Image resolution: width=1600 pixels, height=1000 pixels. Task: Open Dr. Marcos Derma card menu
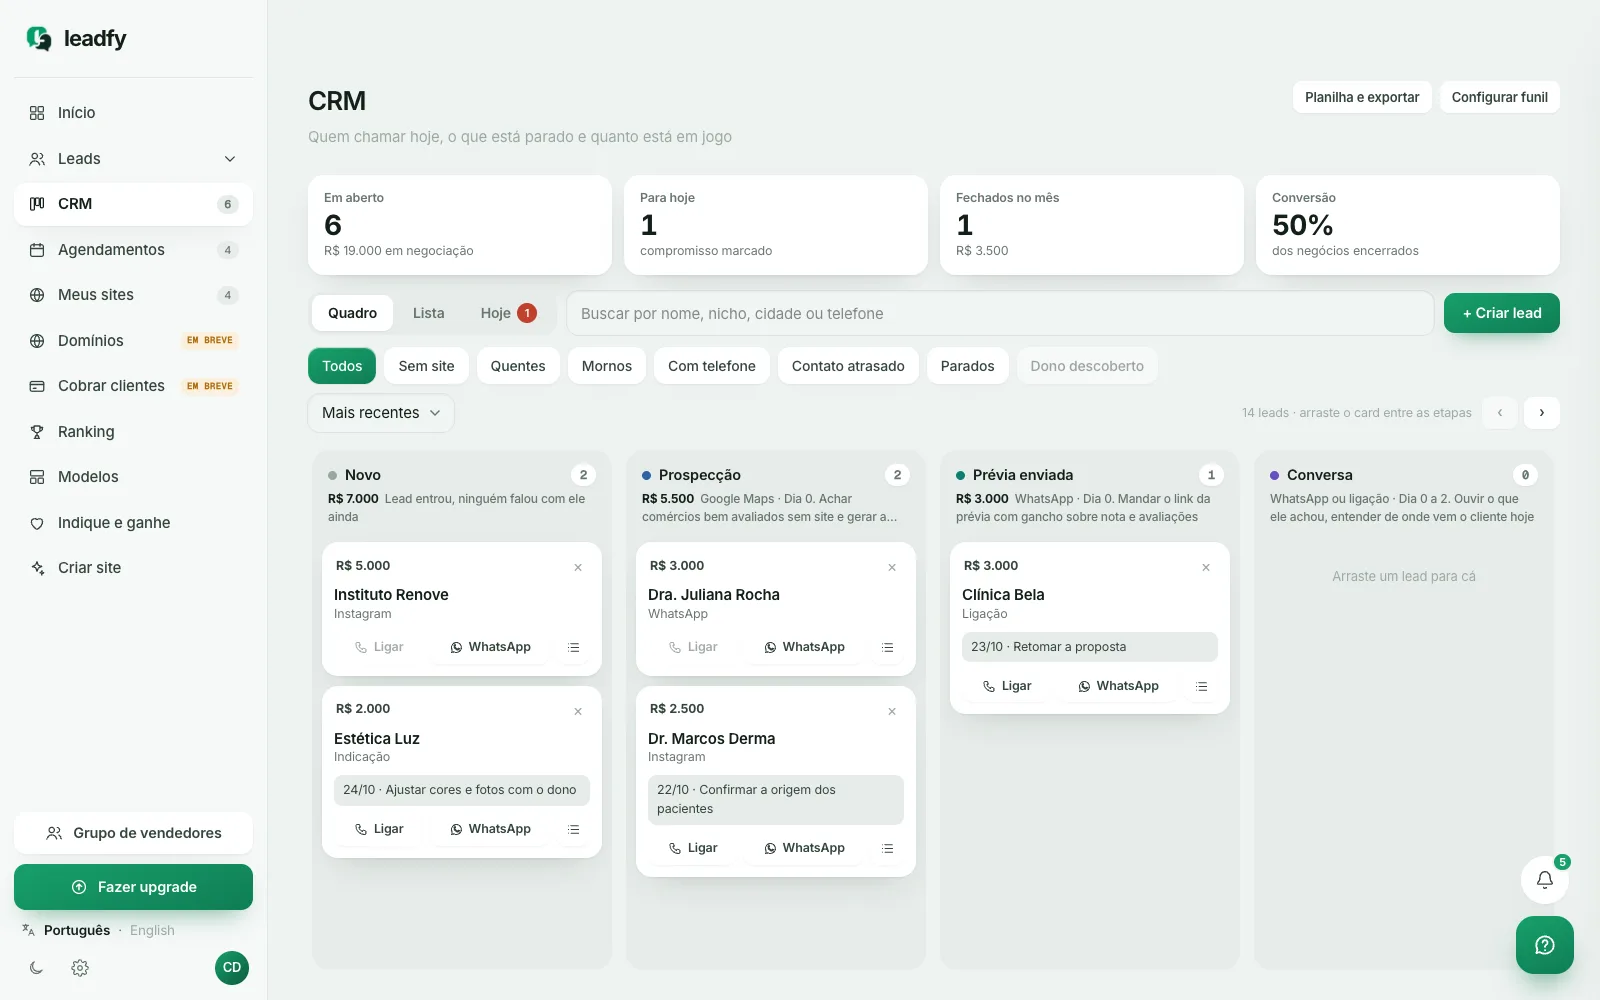pyautogui.click(x=888, y=848)
